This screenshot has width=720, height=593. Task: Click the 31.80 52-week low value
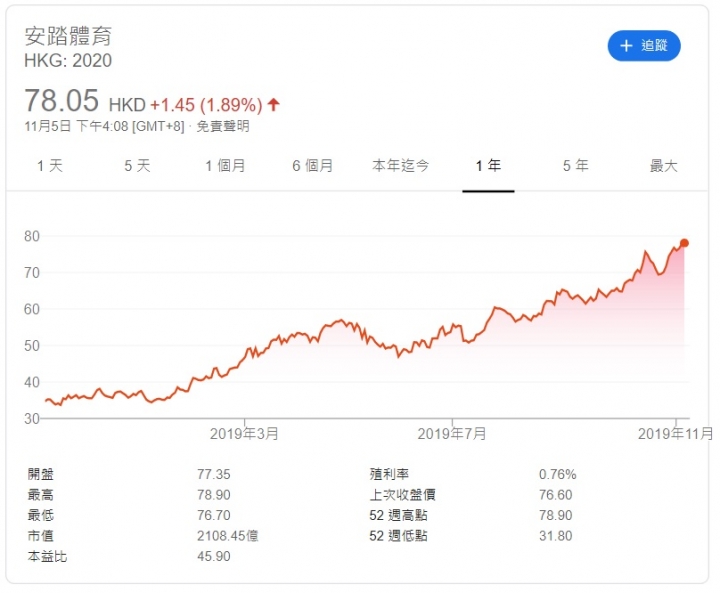(x=556, y=536)
